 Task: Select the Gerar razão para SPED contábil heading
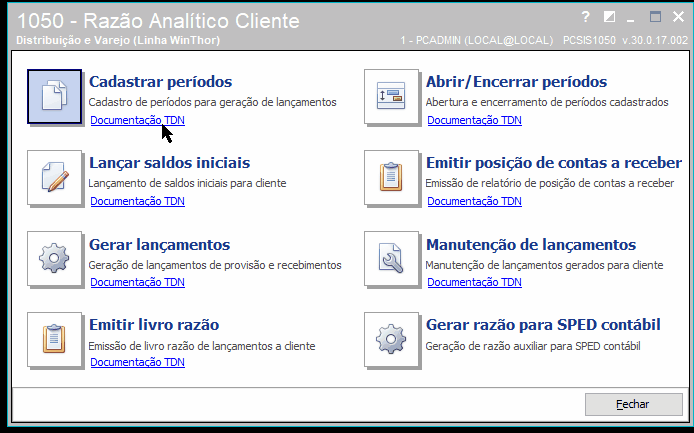click(543, 325)
